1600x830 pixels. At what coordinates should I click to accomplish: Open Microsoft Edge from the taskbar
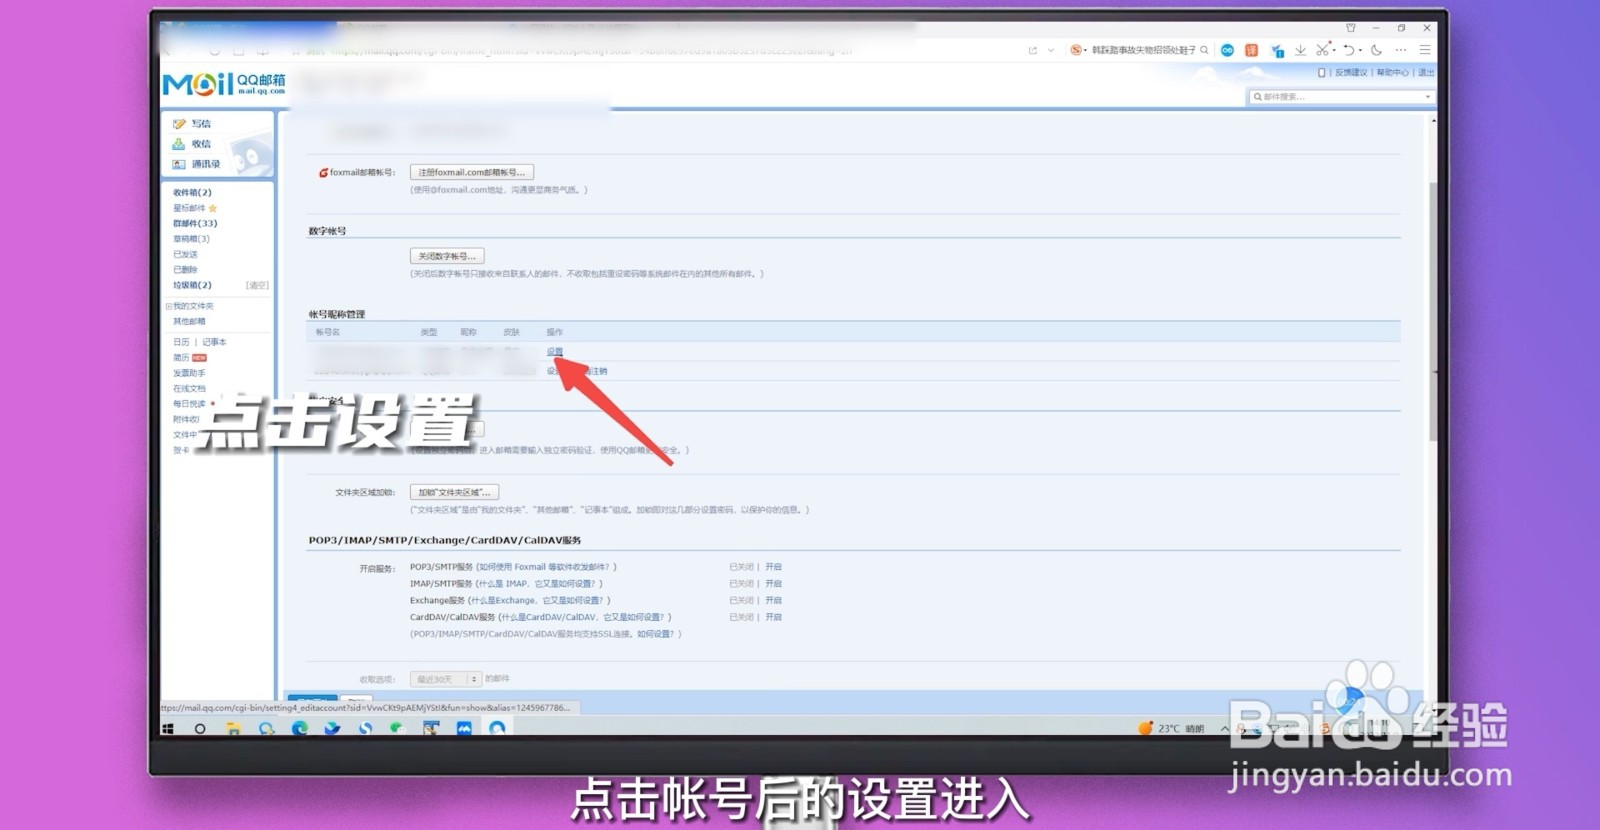pos(299,729)
